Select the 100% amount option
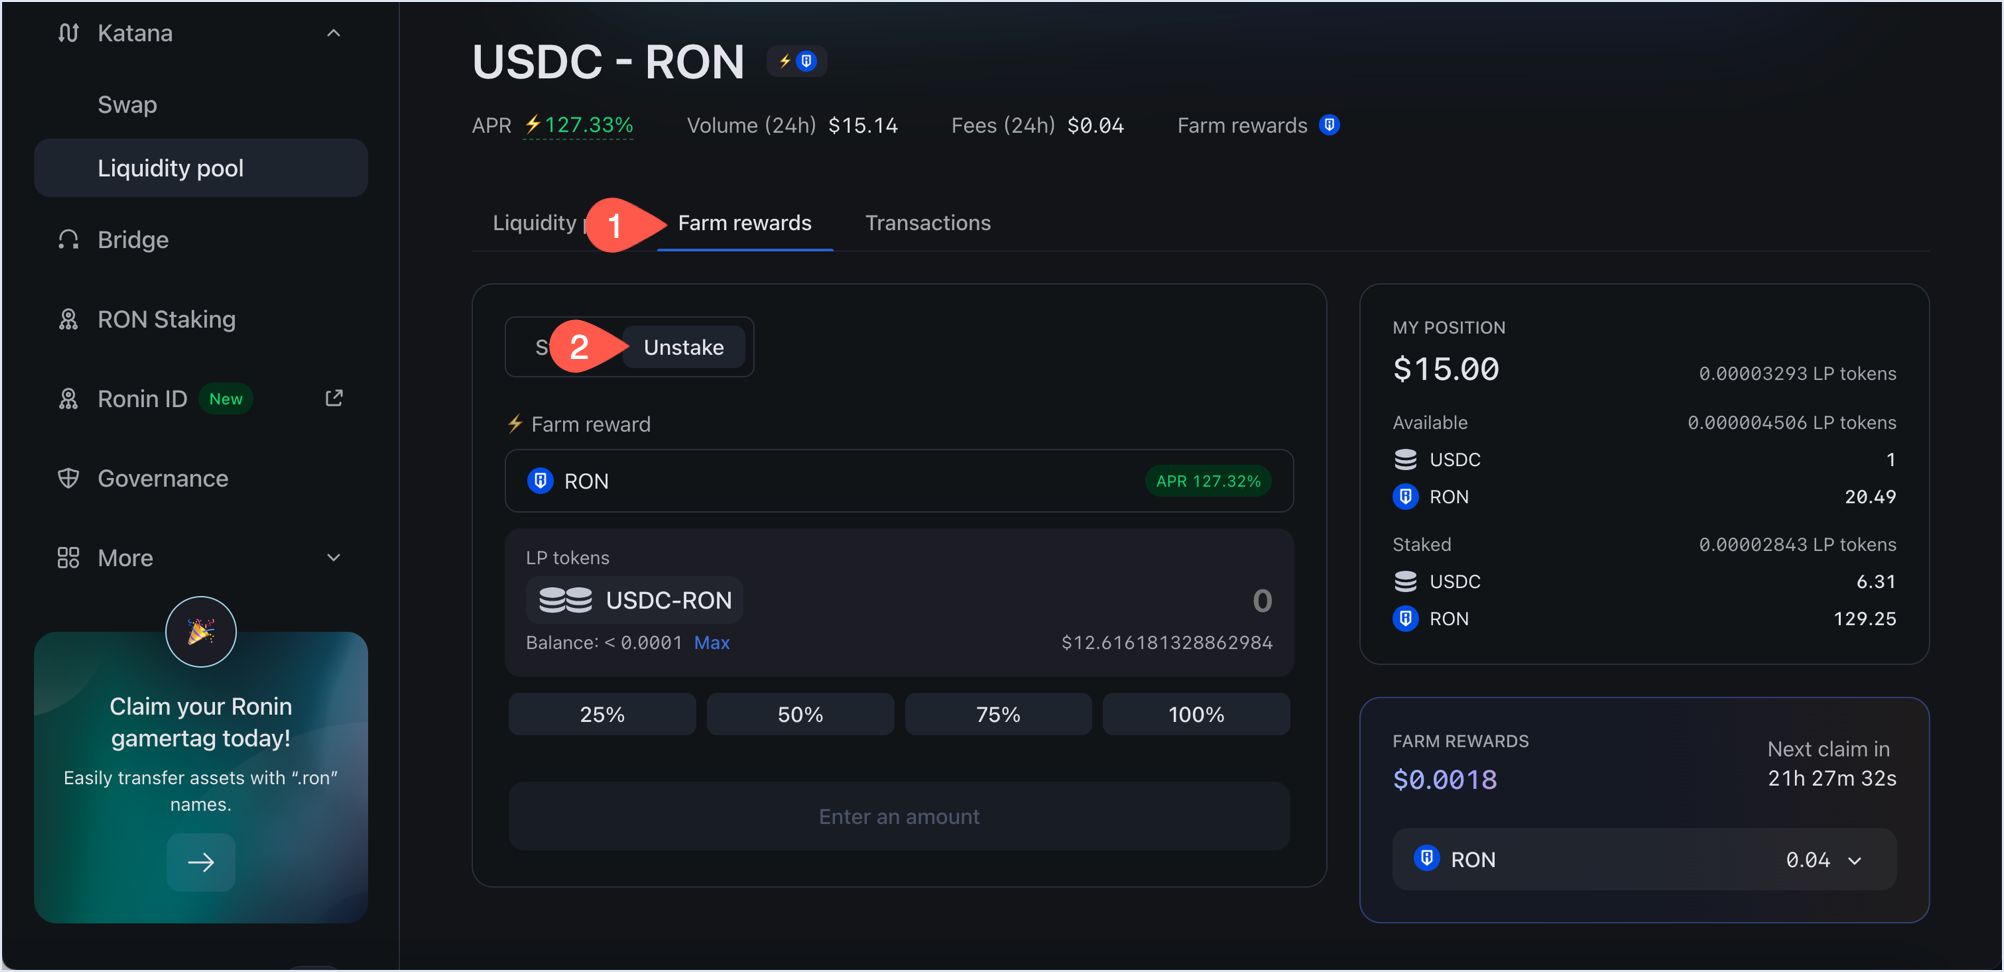 [x=1196, y=714]
